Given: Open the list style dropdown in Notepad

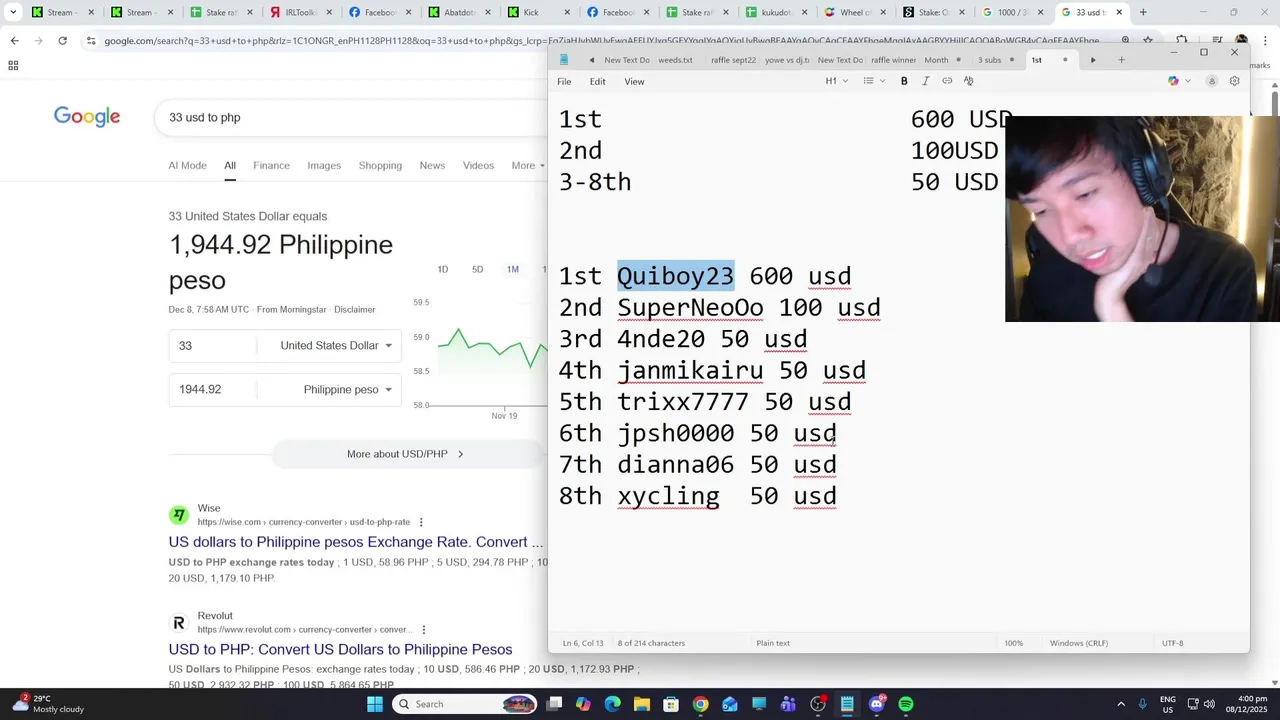Looking at the screenshot, I should 874,81.
